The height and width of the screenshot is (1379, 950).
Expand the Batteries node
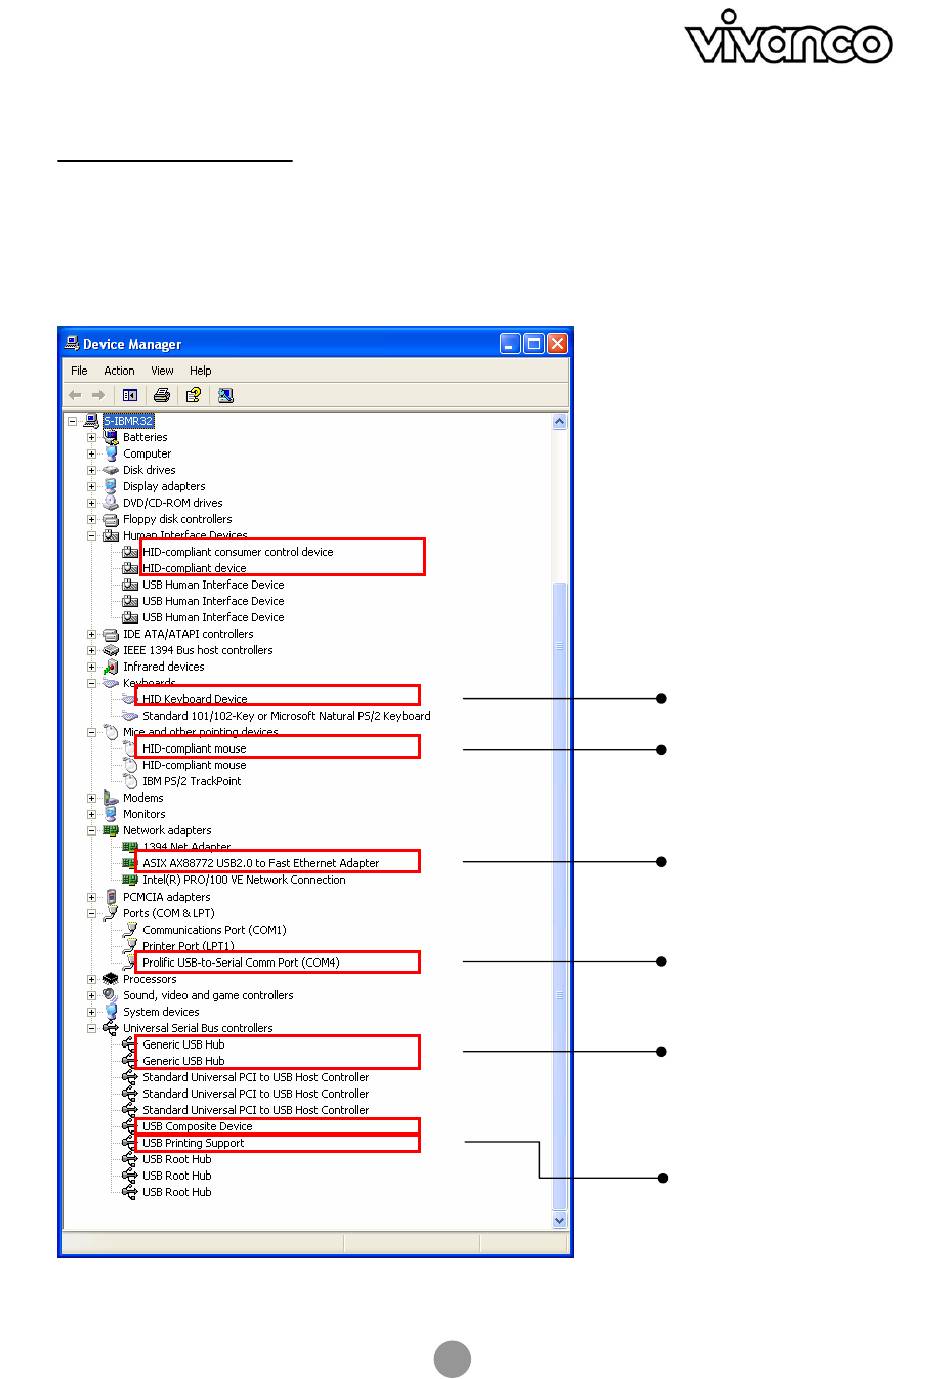[x=91, y=437]
